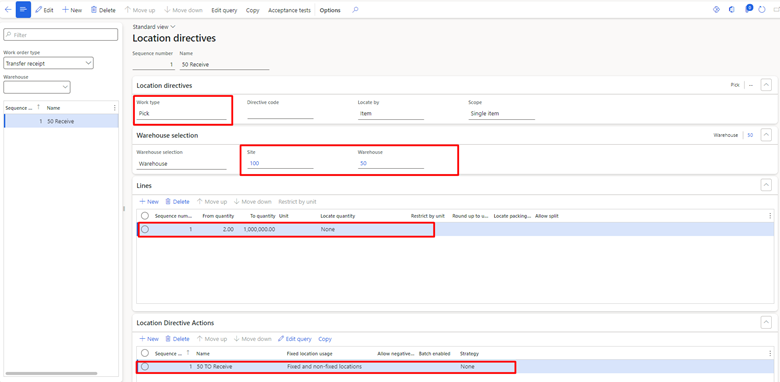The height and width of the screenshot is (382, 780).
Task: Click the Locate by field showing Item
Action: tap(390, 113)
